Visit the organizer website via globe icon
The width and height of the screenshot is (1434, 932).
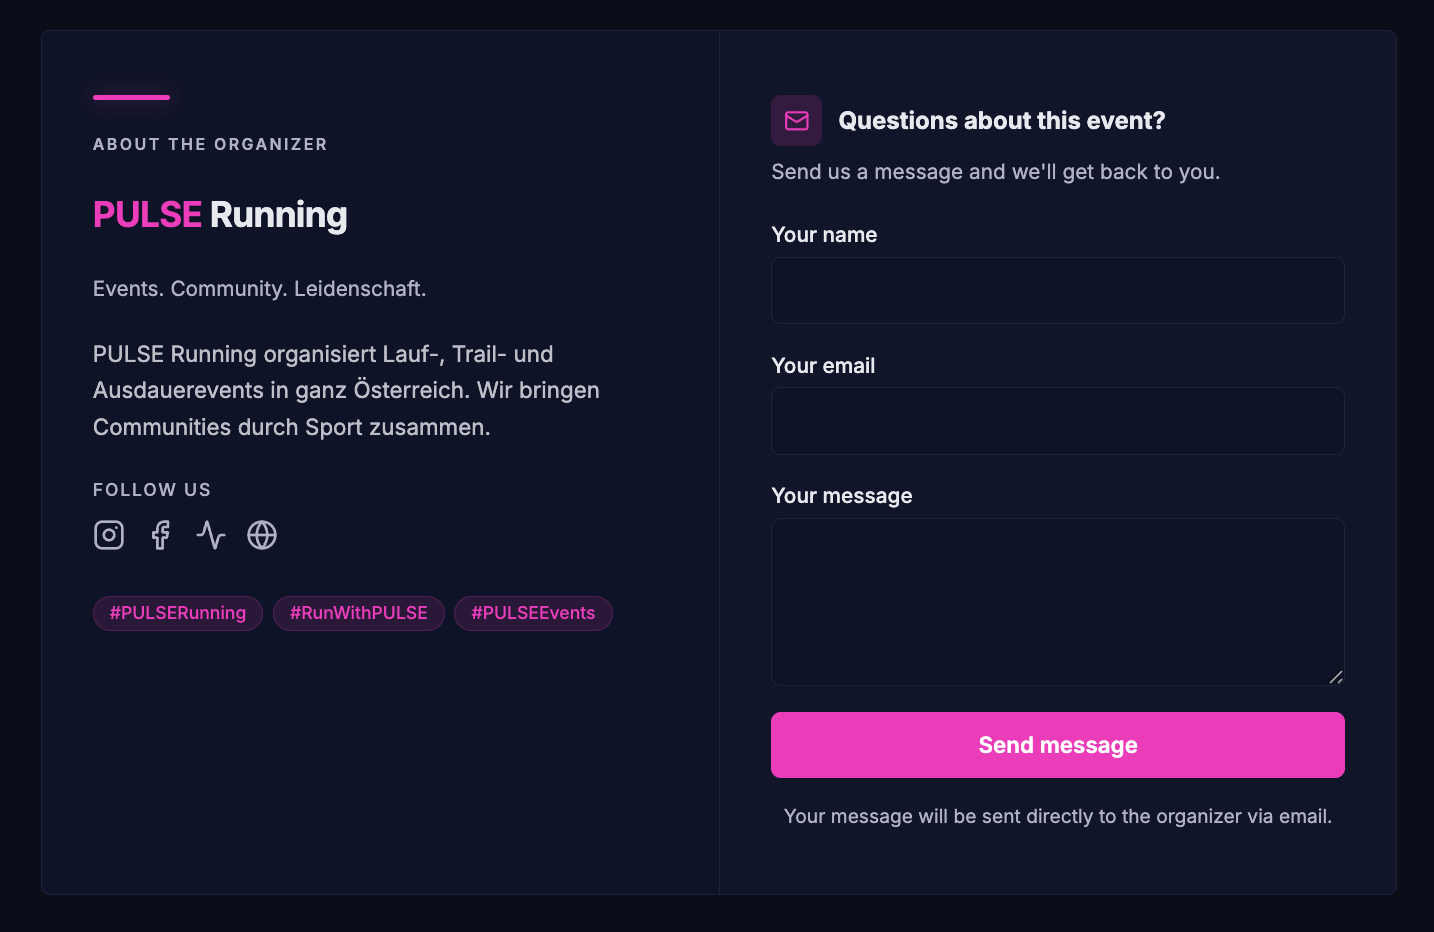[x=262, y=535]
